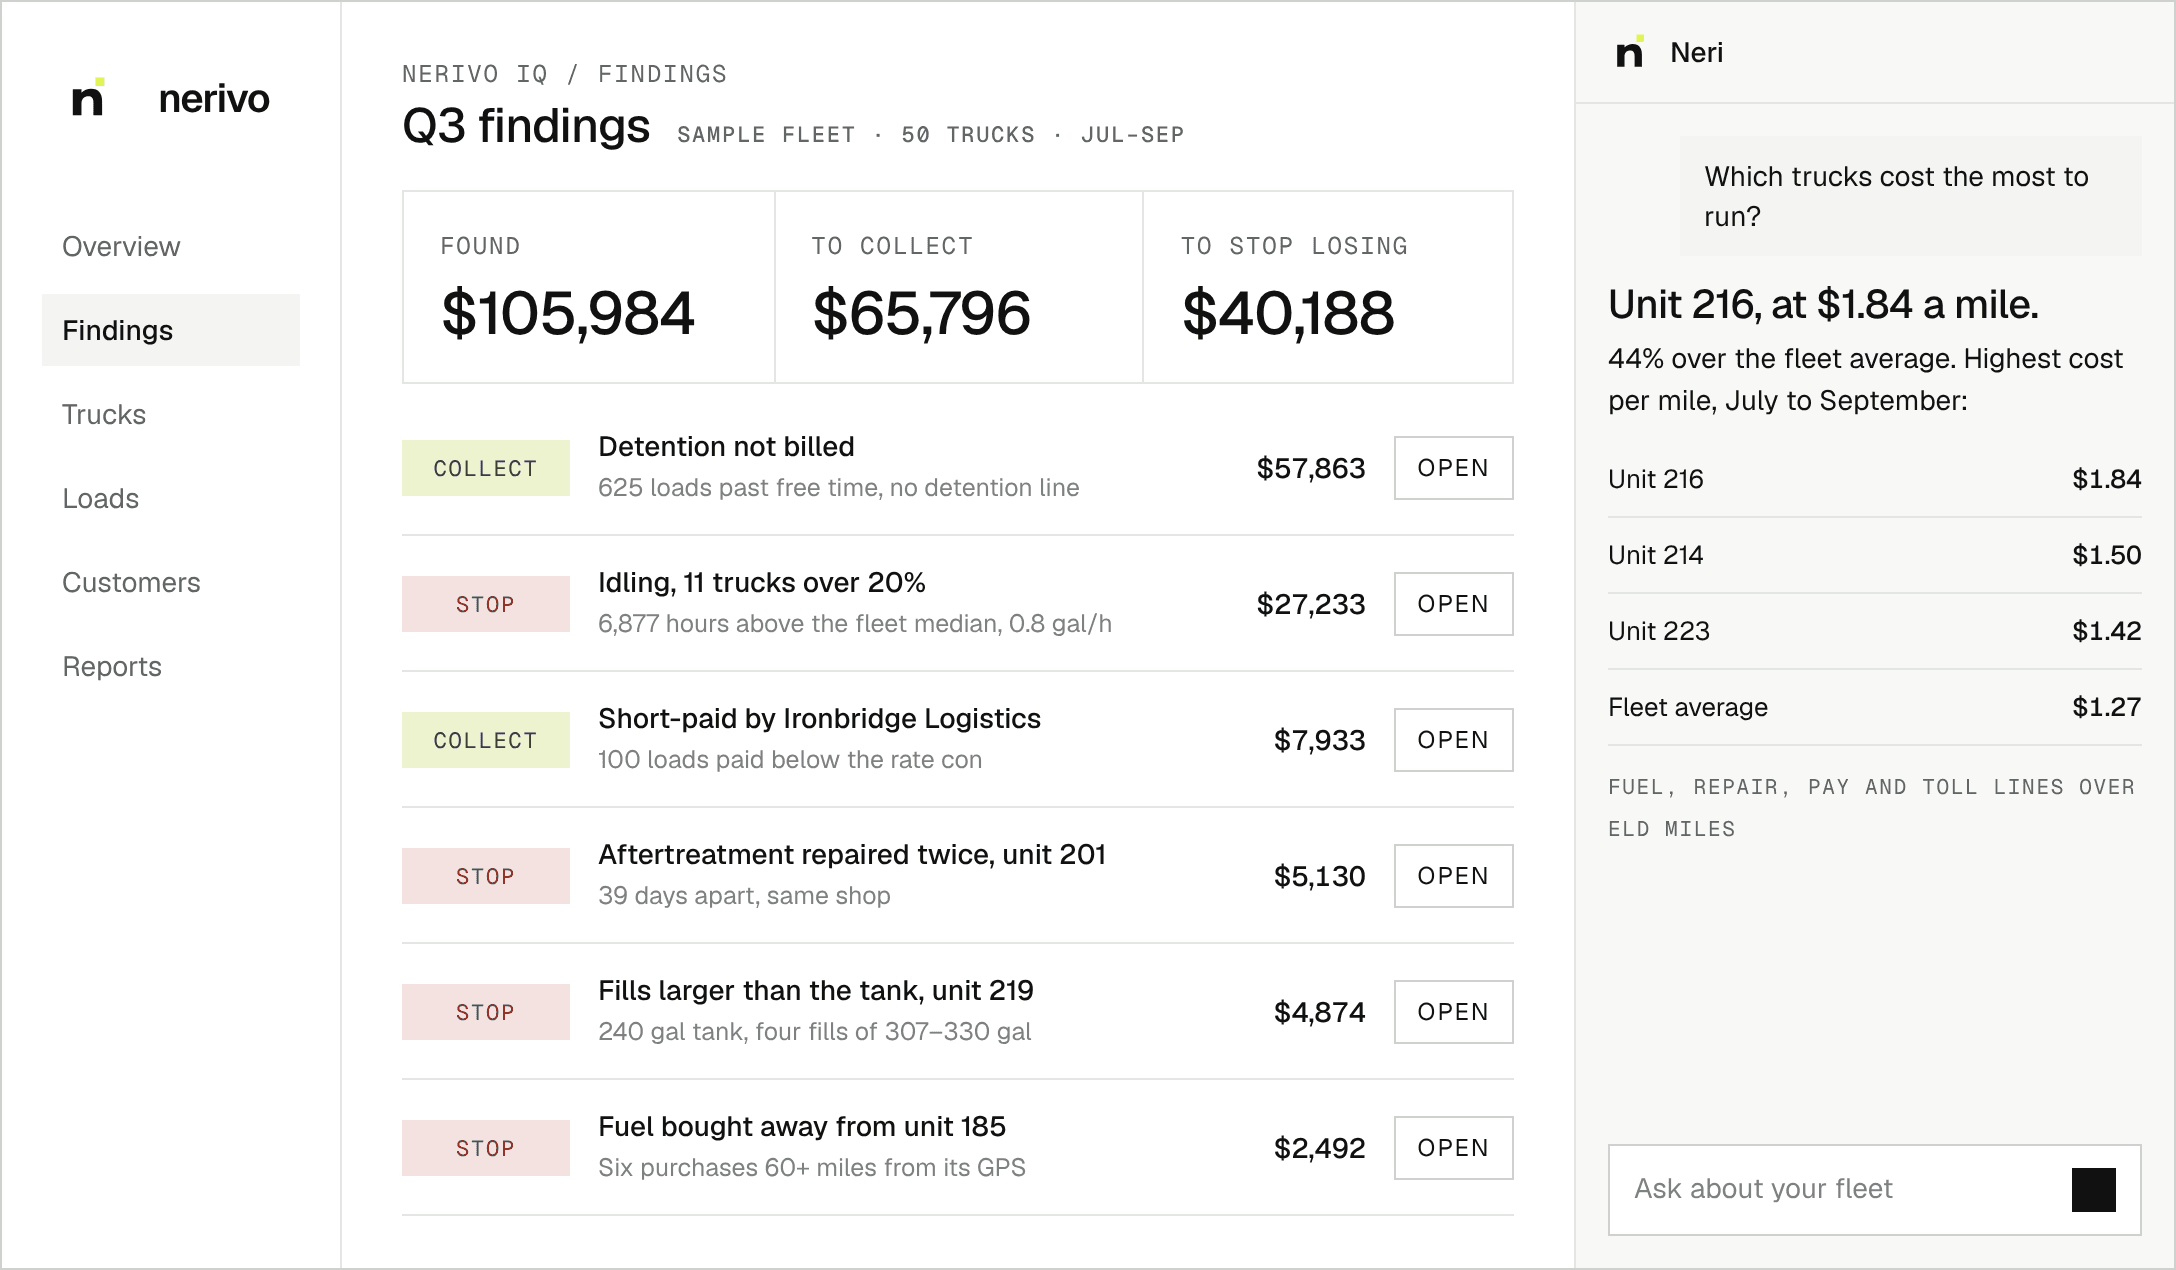Open the Idling 11 trucks finding
2176x1270 pixels.
tap(1453, 604)
